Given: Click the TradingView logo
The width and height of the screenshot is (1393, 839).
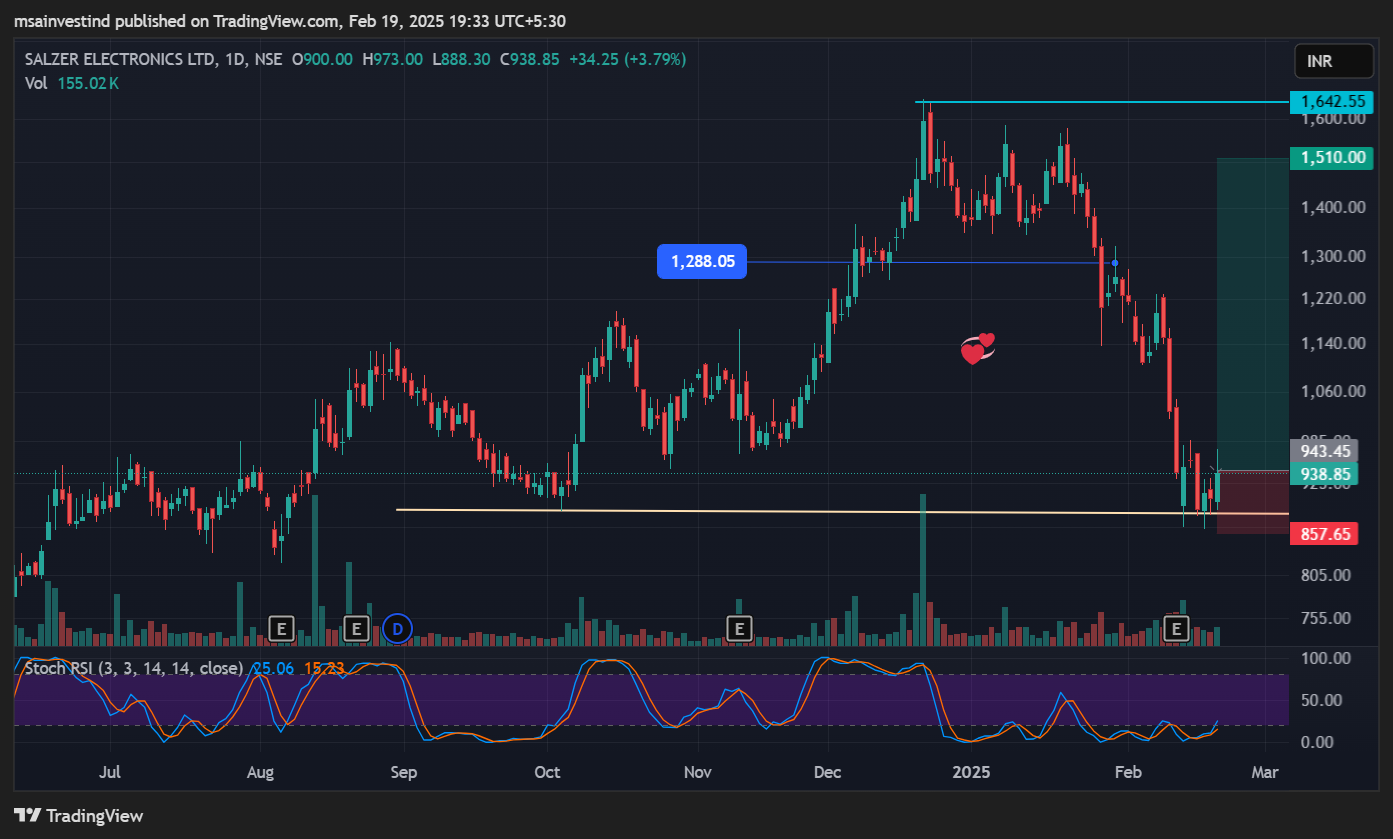Looking at the screenshot, I should (x=79, y=815).
